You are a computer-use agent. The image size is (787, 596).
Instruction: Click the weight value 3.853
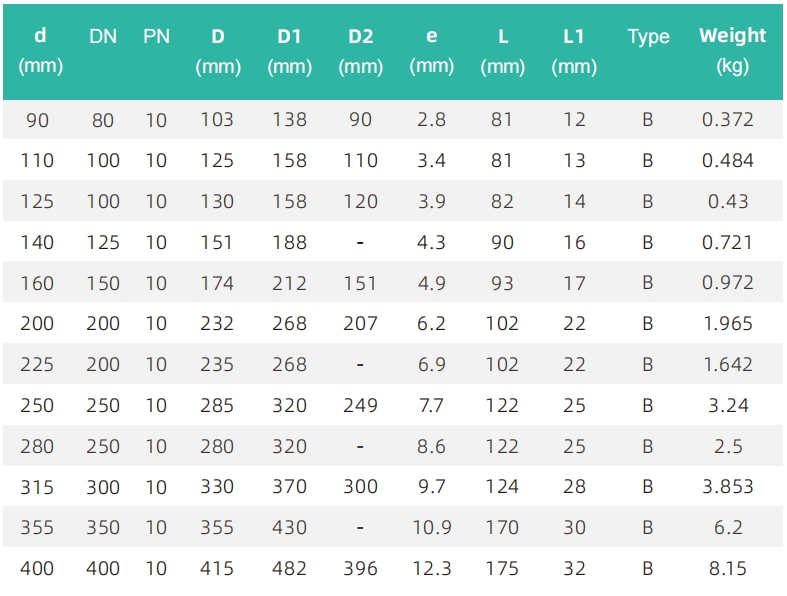728,486
